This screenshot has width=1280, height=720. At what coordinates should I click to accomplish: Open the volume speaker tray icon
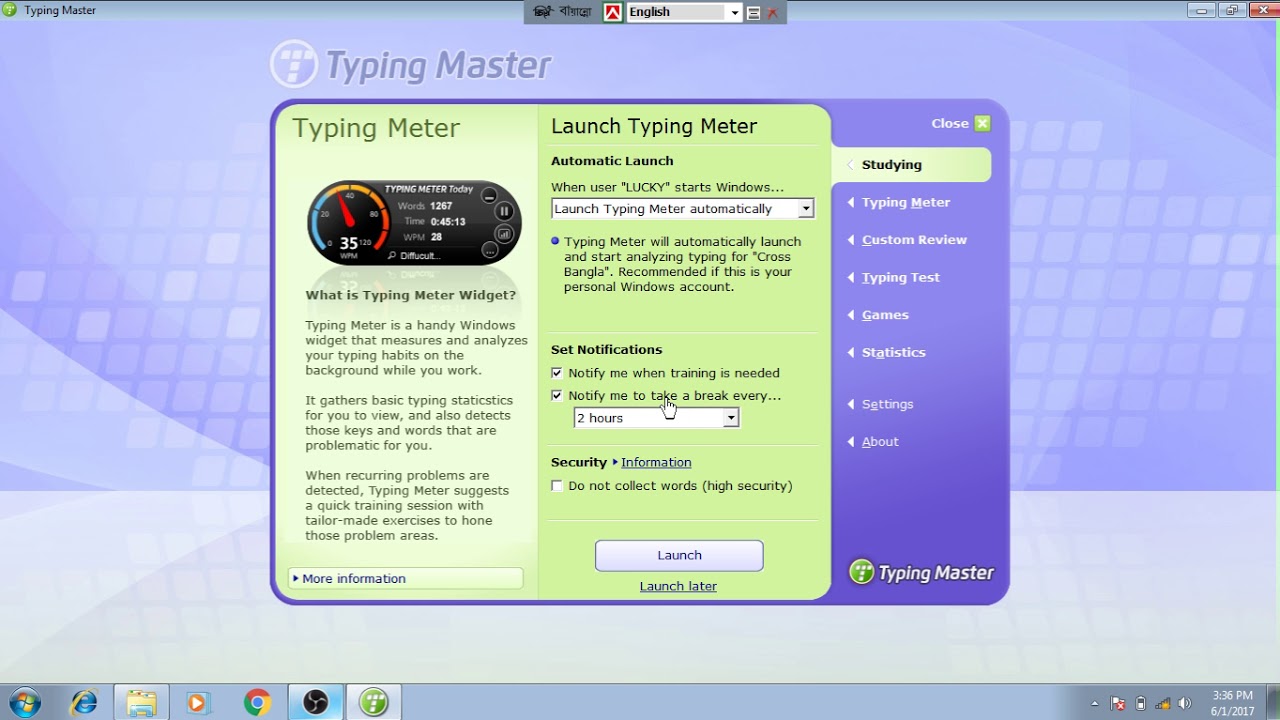pos(1186,704)
